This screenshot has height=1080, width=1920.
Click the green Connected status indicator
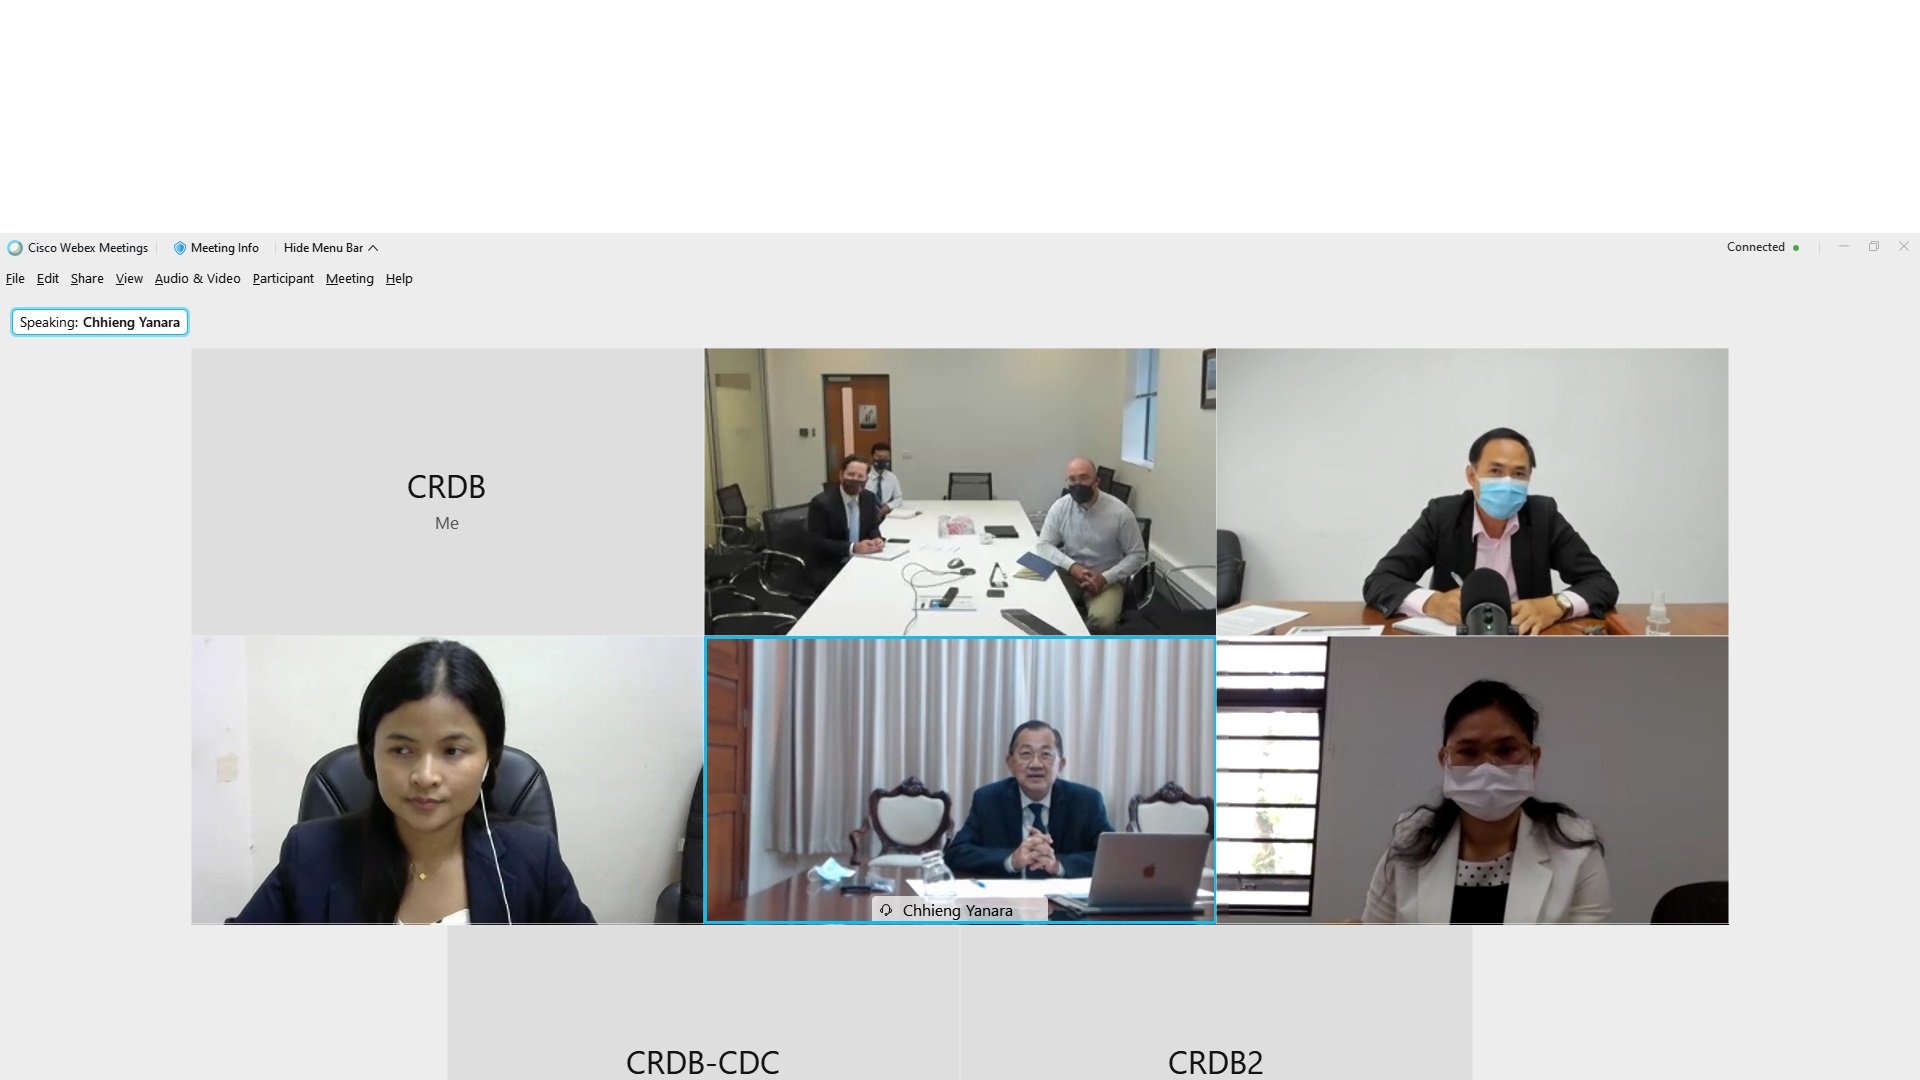tap(1796, 248)
